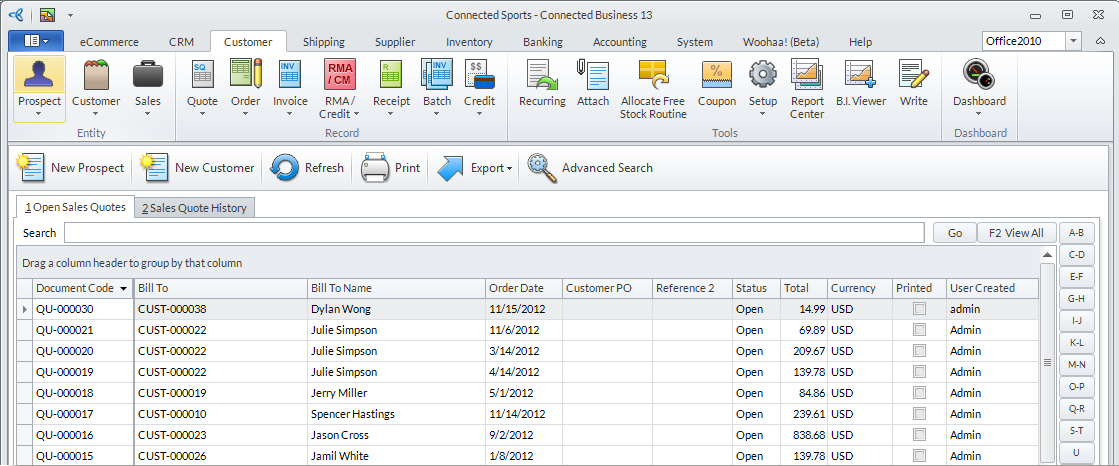Toggle the Printed checkbox for QU-000021
Viewport: 1119px width, 466px height.
(919, 331)
